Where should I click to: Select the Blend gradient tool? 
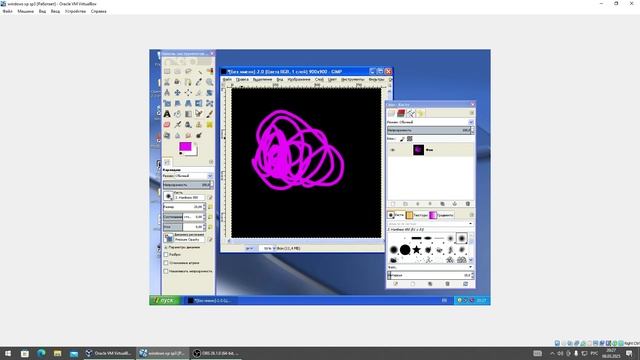pos(188,114)
